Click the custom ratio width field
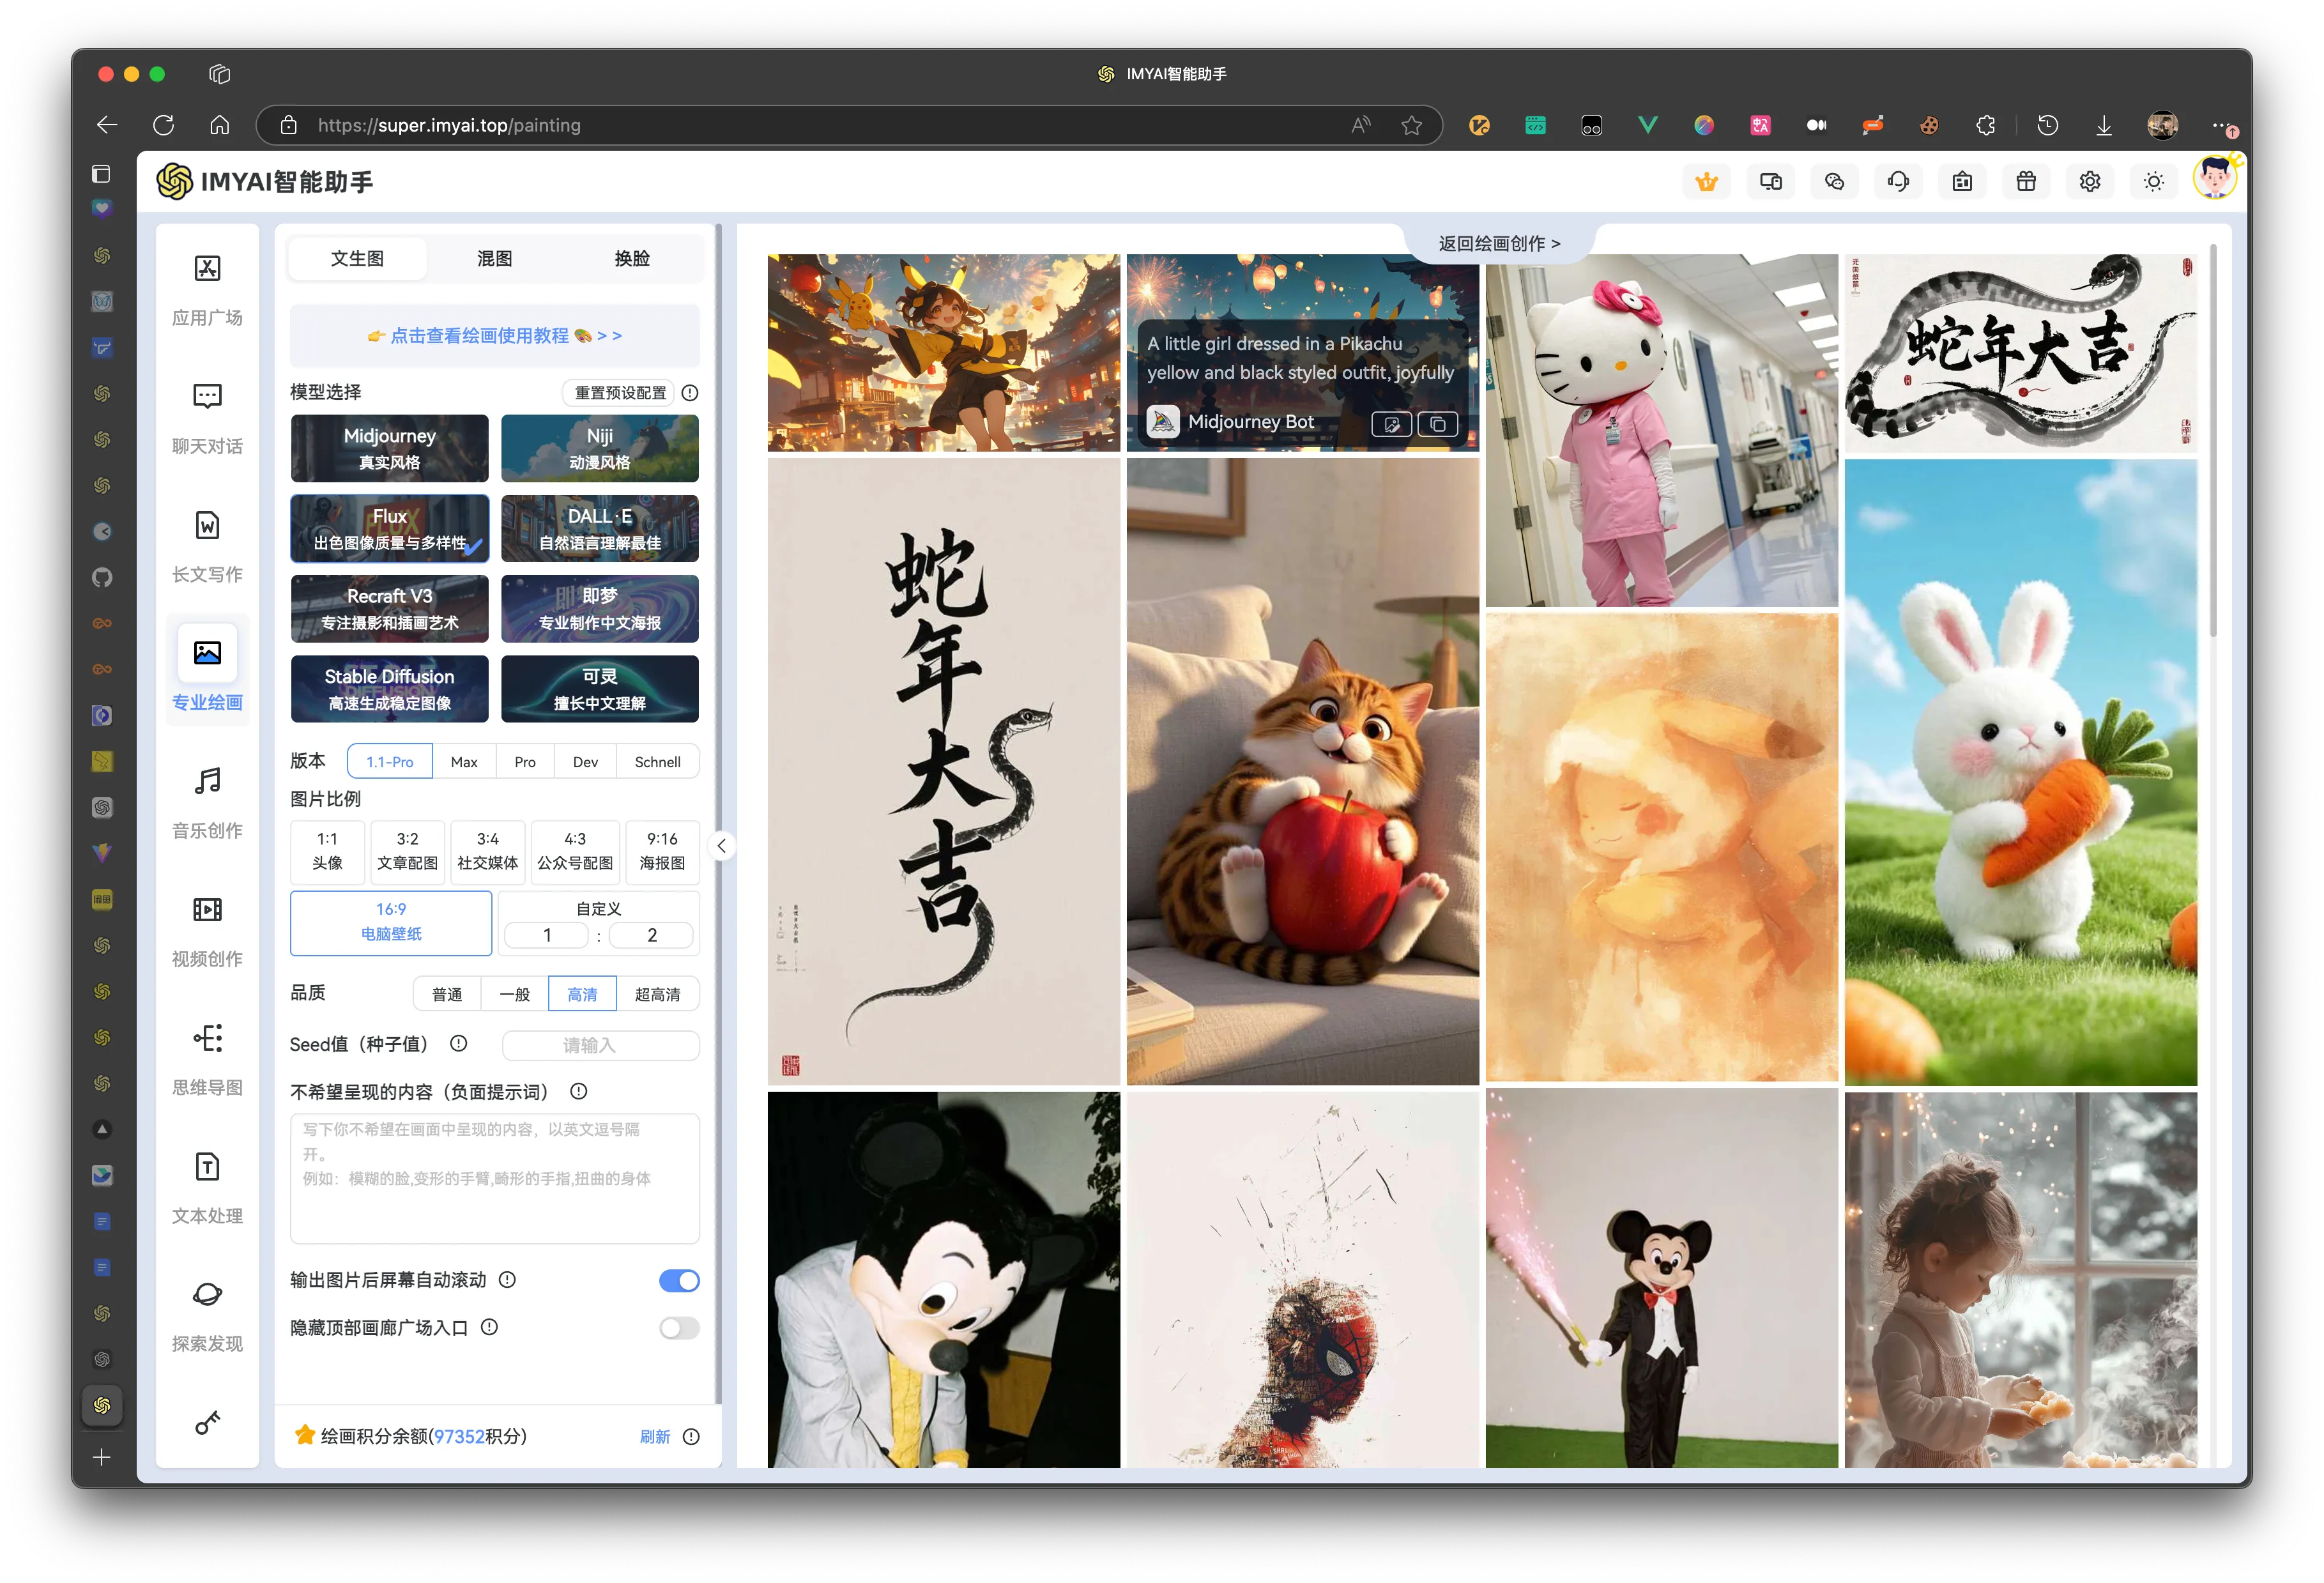2324x1583 pixels. [x=547, y=935]
